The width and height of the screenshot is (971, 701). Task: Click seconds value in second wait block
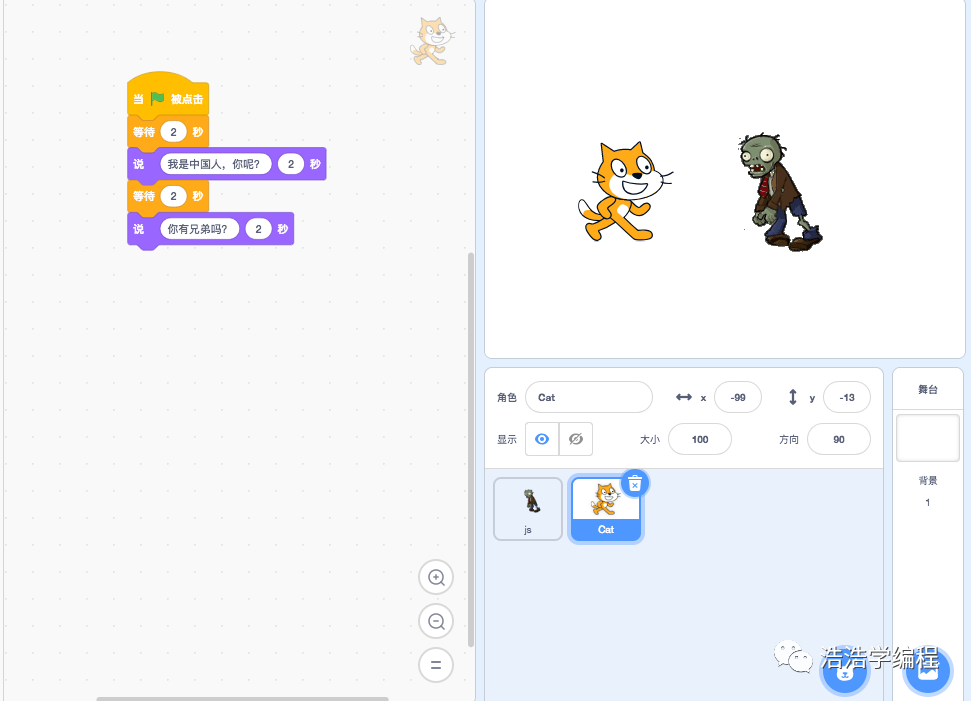click(x=173, y=196)
